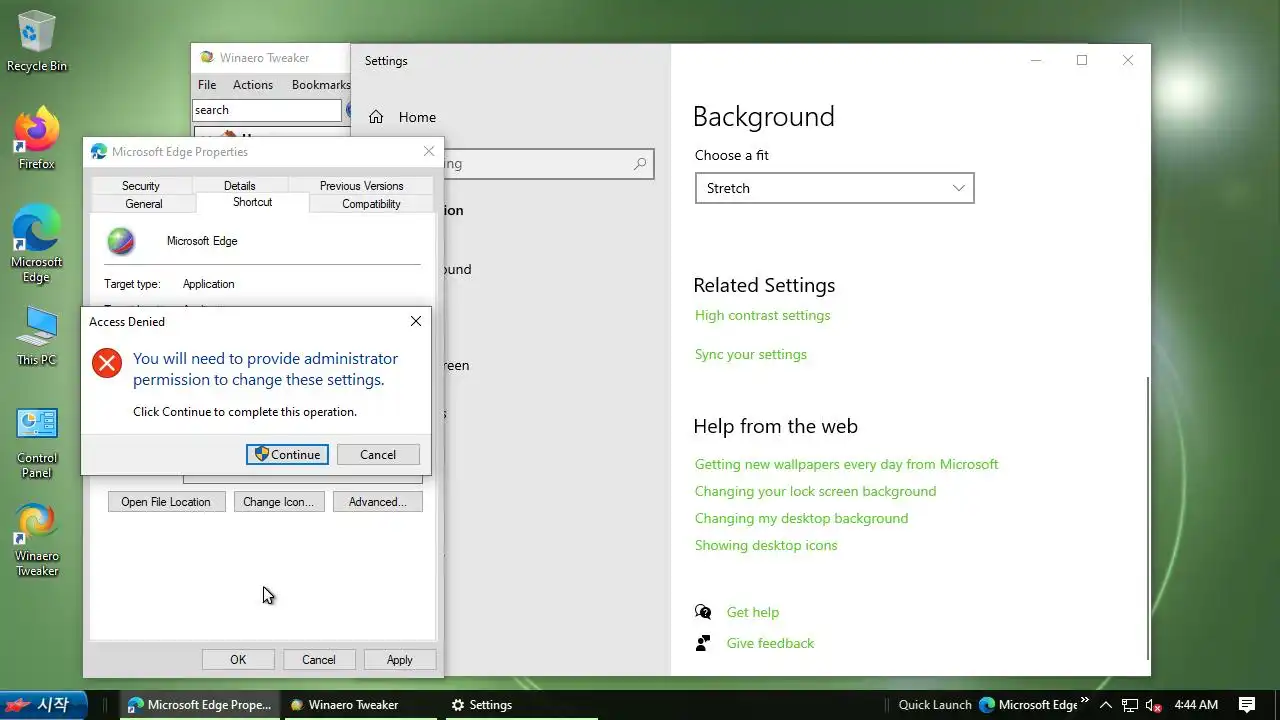The width and height of the screenshot is (1280, 720).
Task: Open the Security tab in Properties
Action: click(x=141, y=186)
